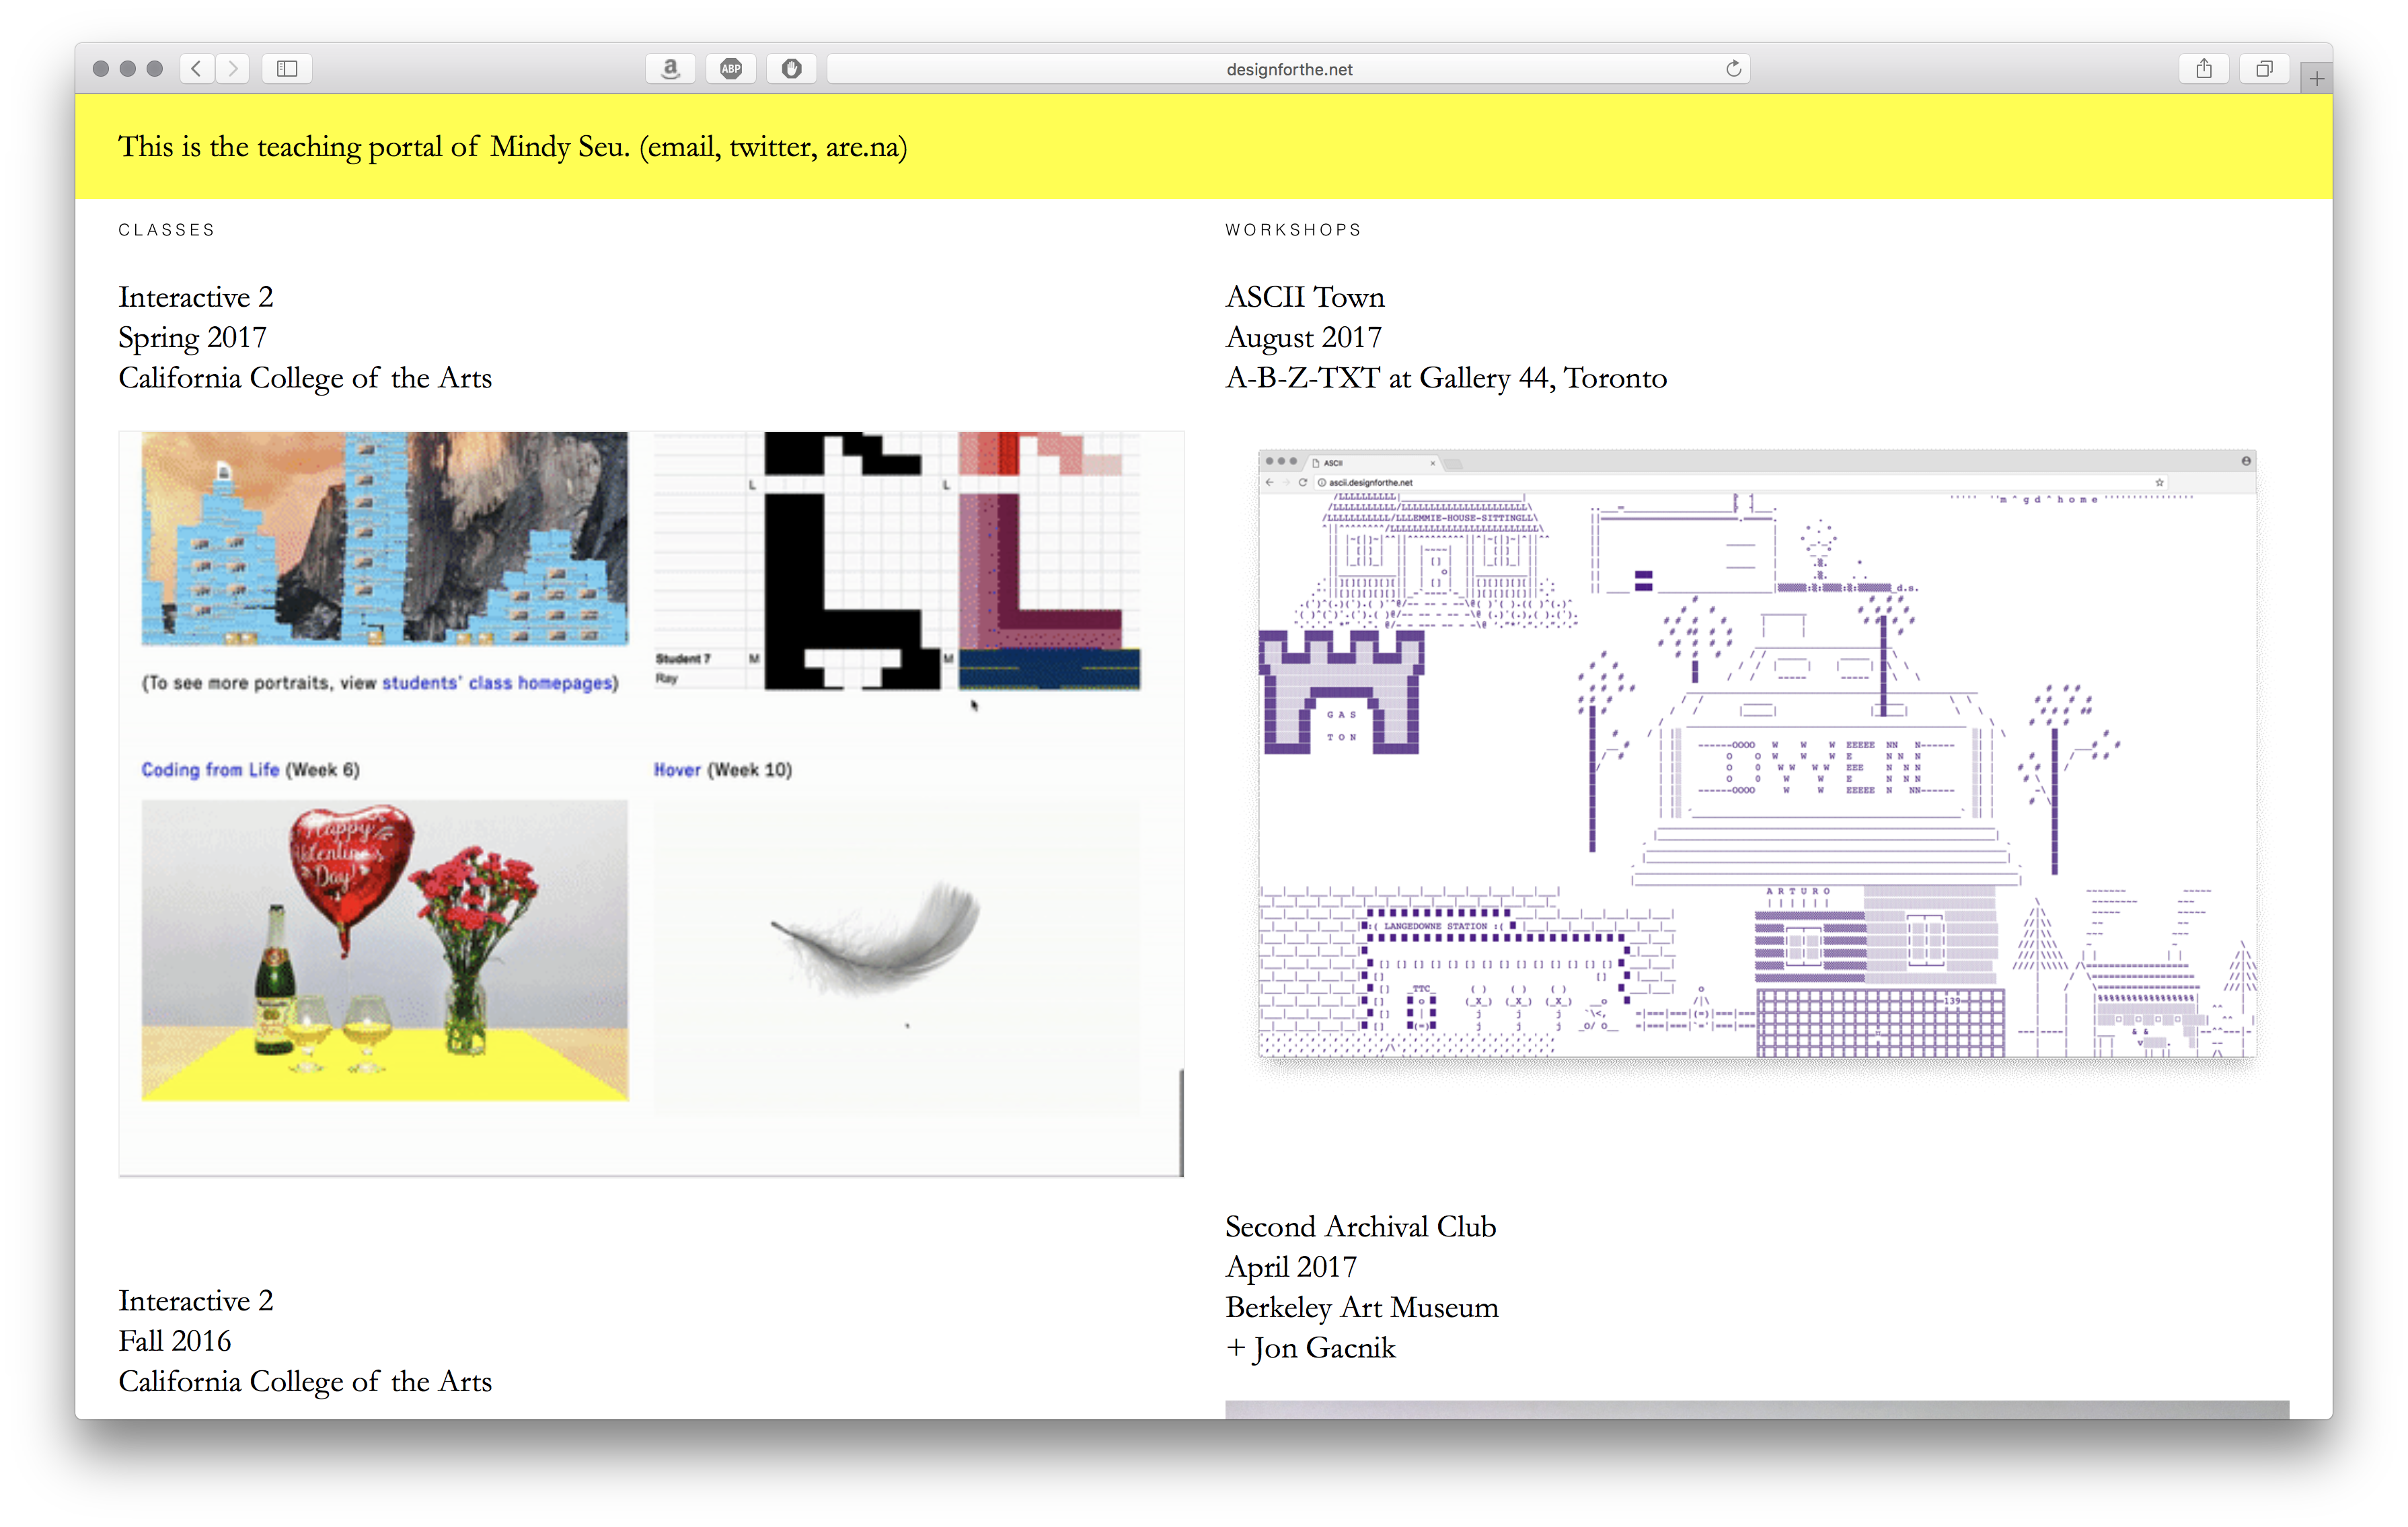Toggle the Safari sidebar button
Image resolution: width=2408 pixels, height=1527 pixels.
click(x=287, y=69)
